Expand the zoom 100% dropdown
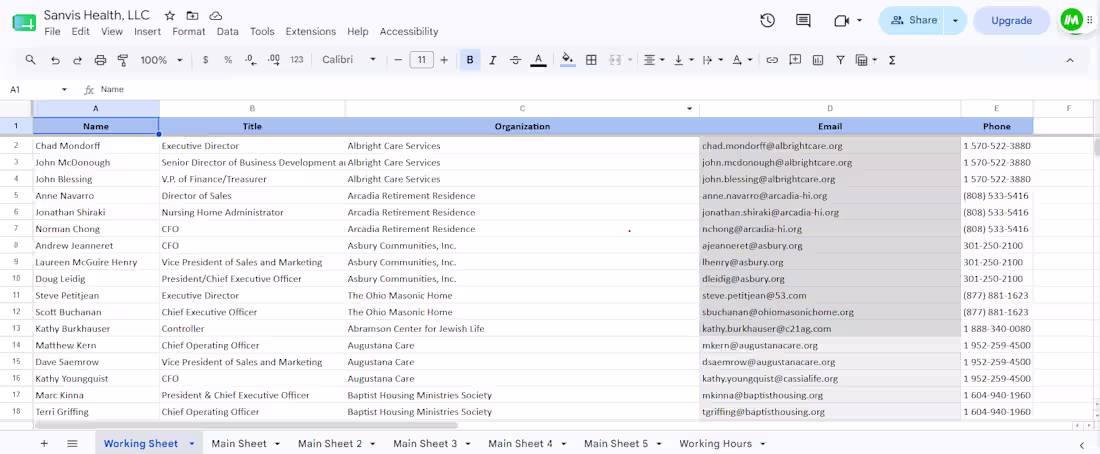Screen dimensions: 1100x454 pos(161,60)
